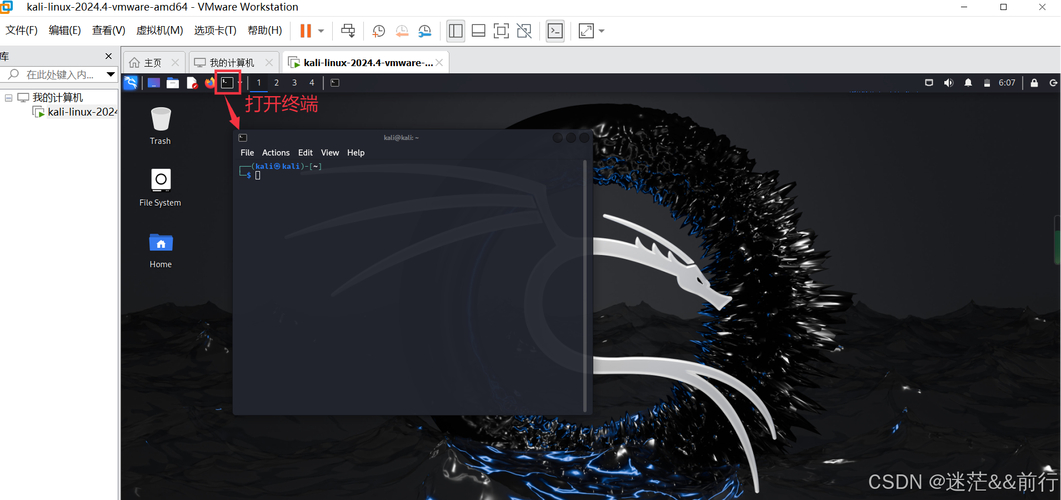Take a snapshot with the clock-plus icon

pos(378,30)
